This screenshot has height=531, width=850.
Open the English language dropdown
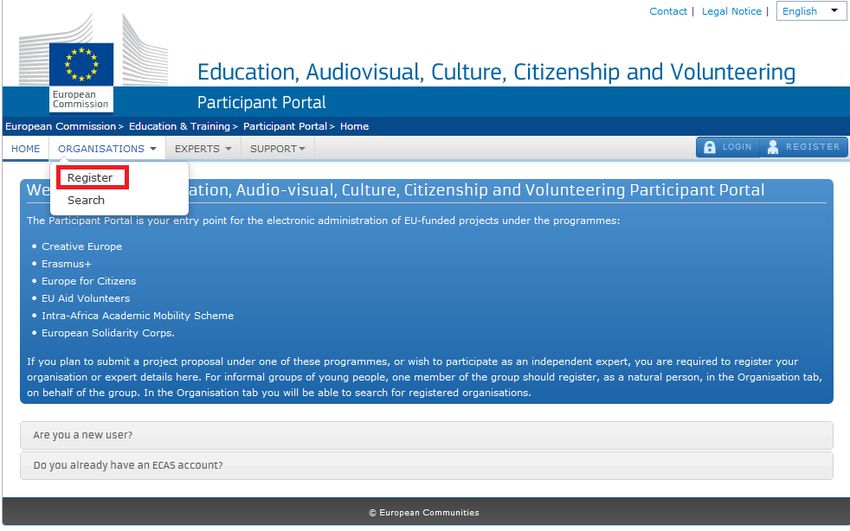[811, 11]
